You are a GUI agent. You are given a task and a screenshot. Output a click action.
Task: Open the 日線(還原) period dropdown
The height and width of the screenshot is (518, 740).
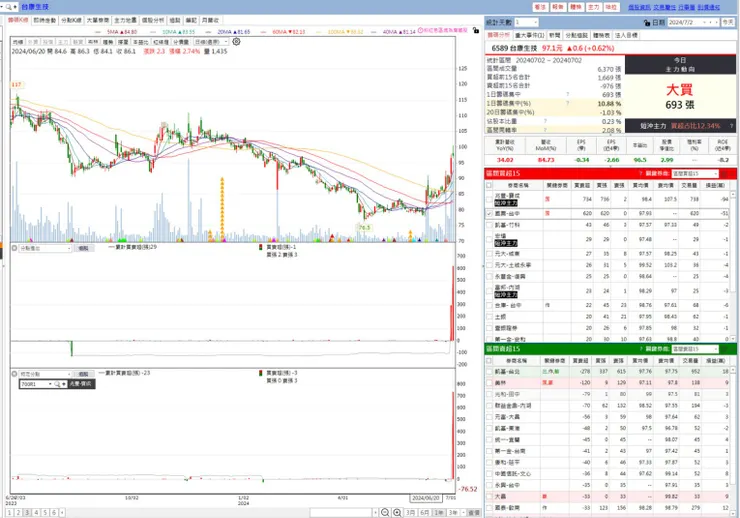[211, 42]
